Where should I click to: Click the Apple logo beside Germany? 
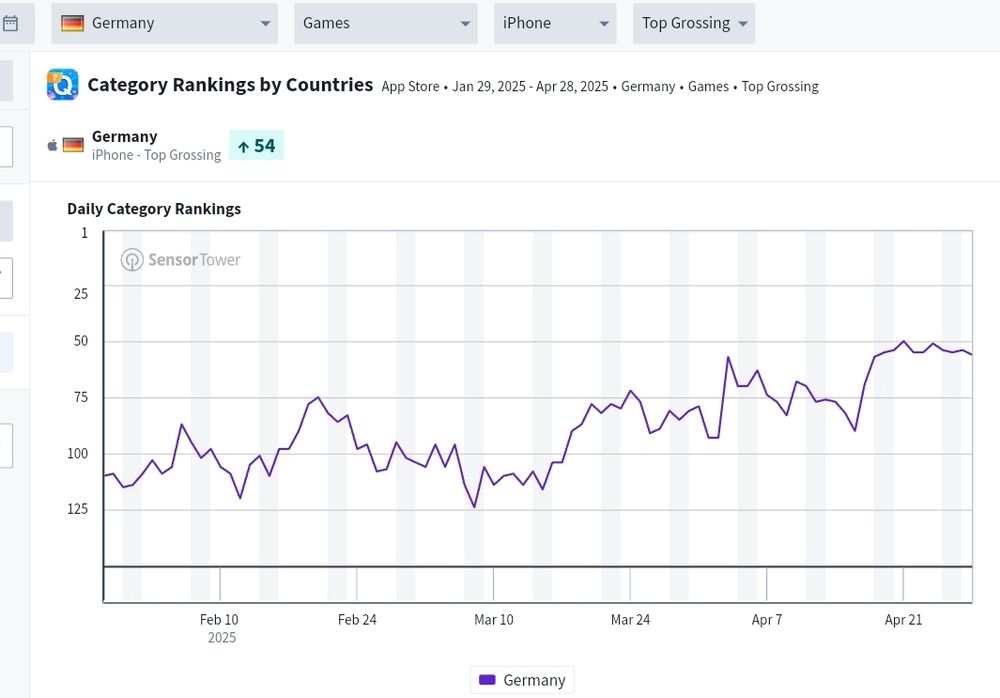coord(52,145)
